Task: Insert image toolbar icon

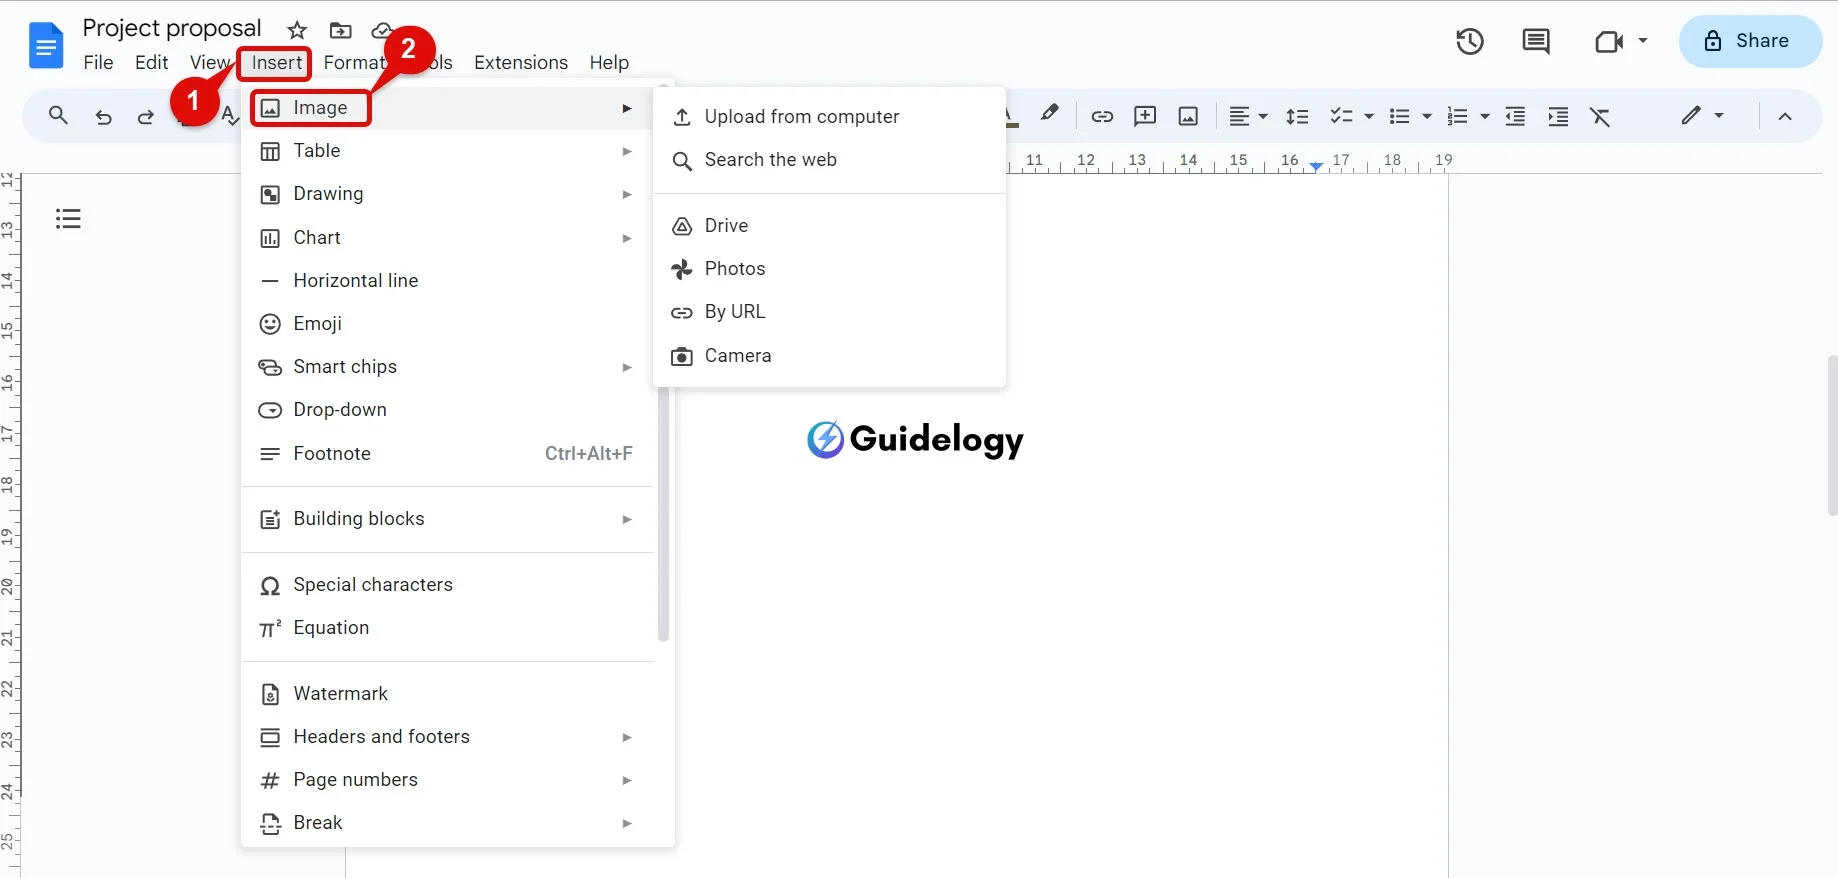Action: [x=1188, y=116]
